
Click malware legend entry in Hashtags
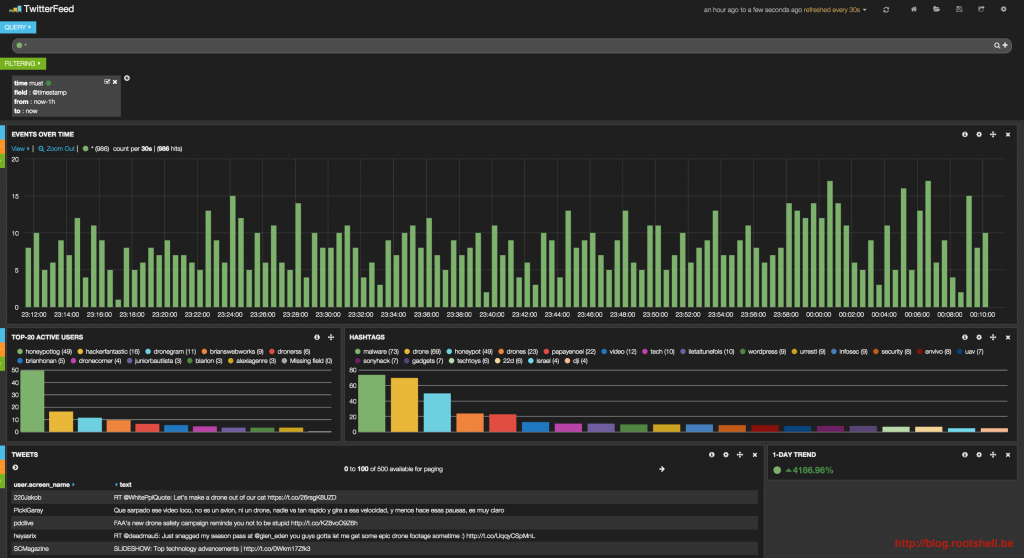coord(377,352)
